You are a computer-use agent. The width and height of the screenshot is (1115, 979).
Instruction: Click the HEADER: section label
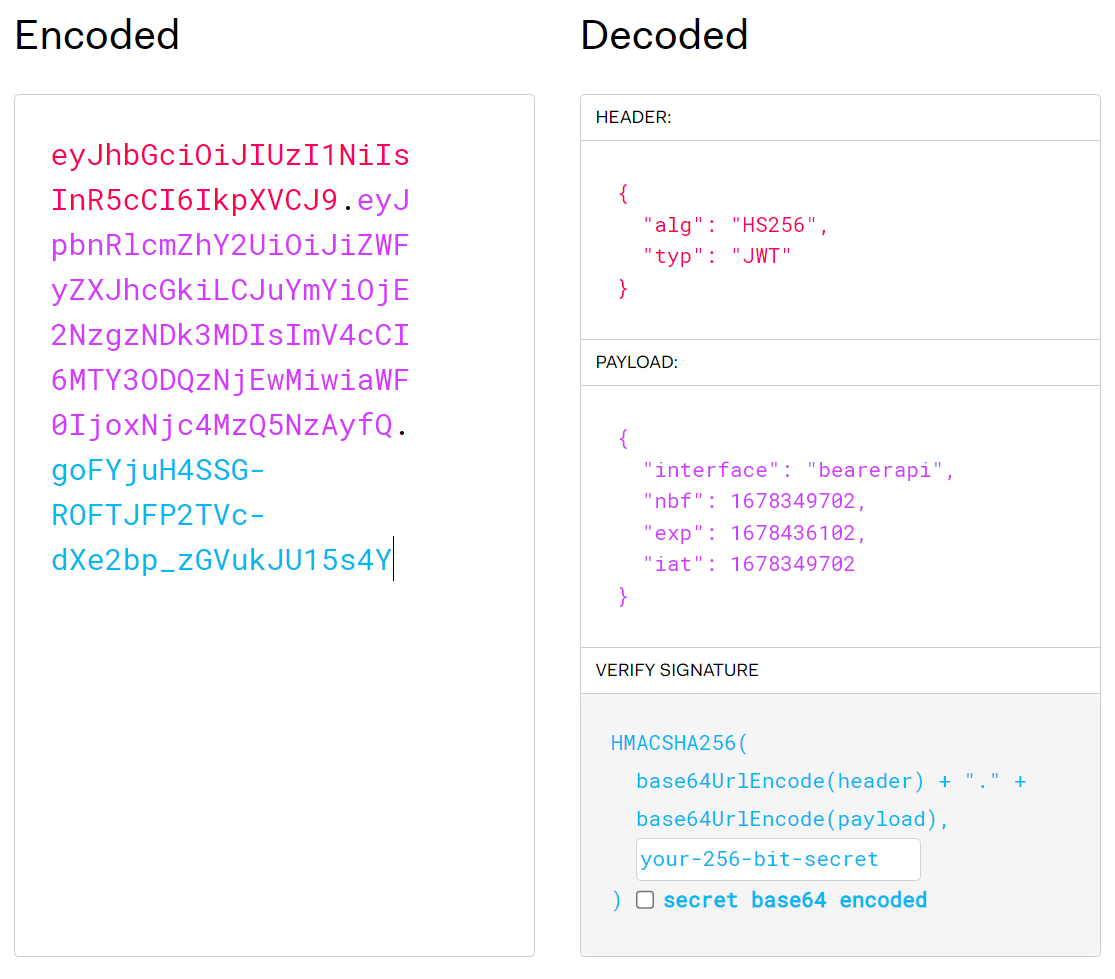tap(633, 117)
